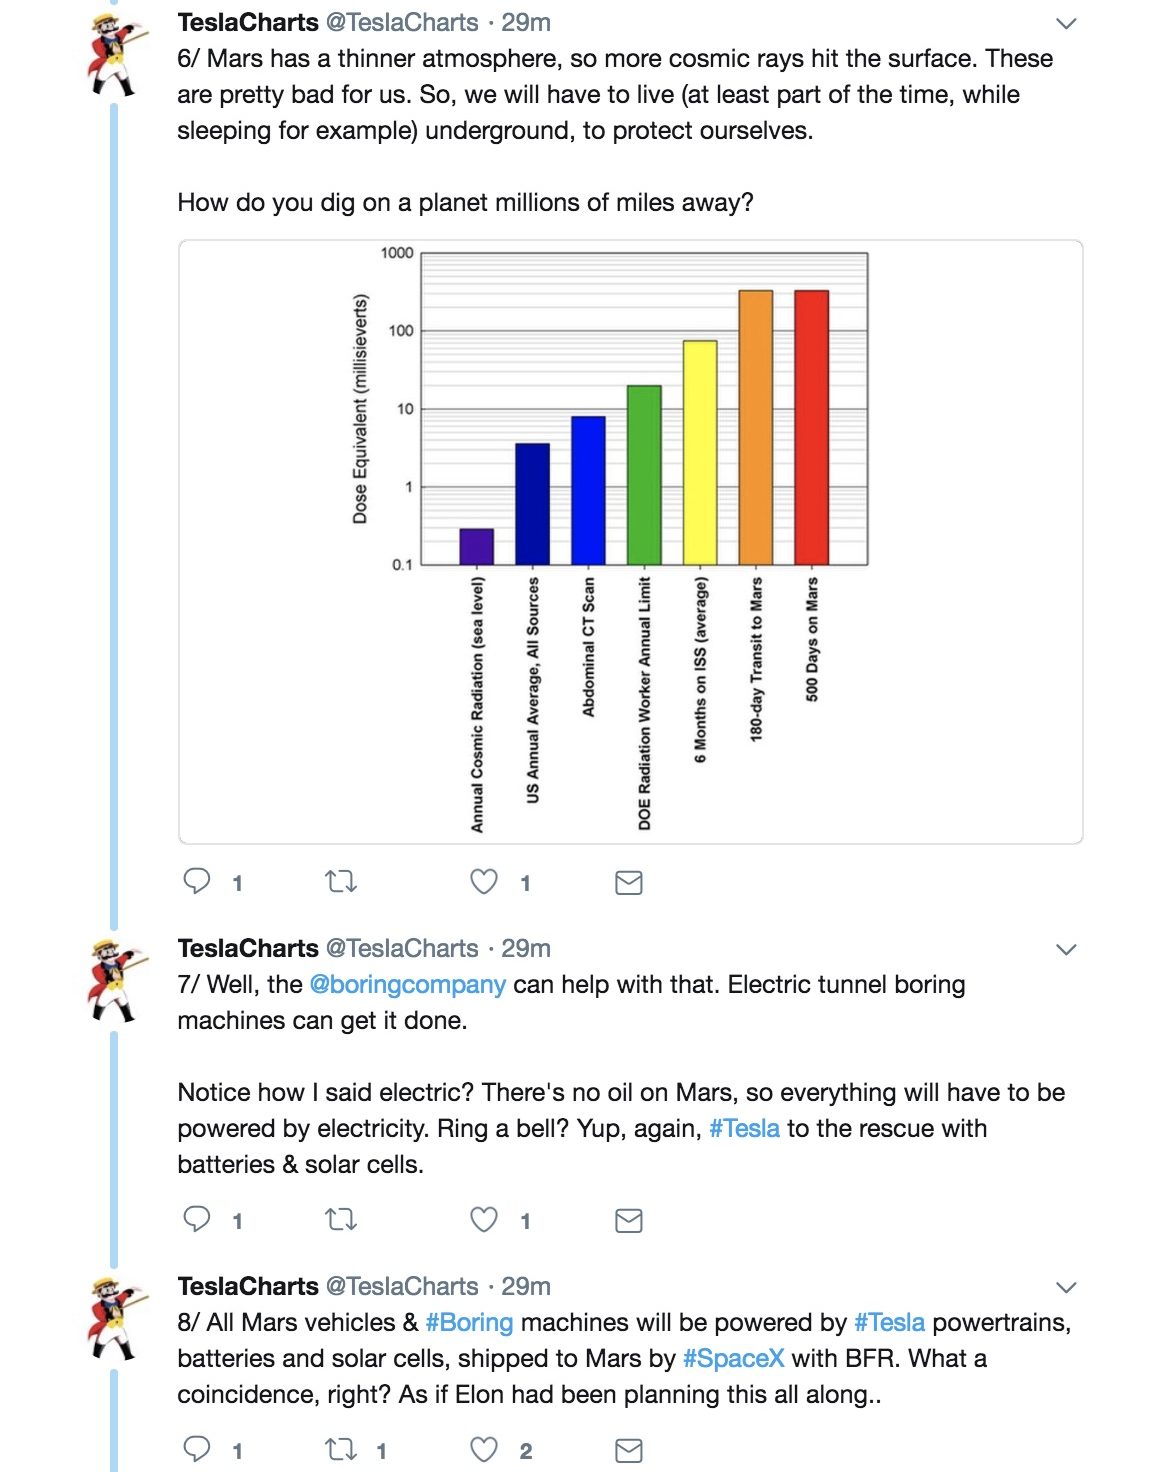
Task: Open the #Boring hashtag in tweet 8
Action: pos(469,1322)
